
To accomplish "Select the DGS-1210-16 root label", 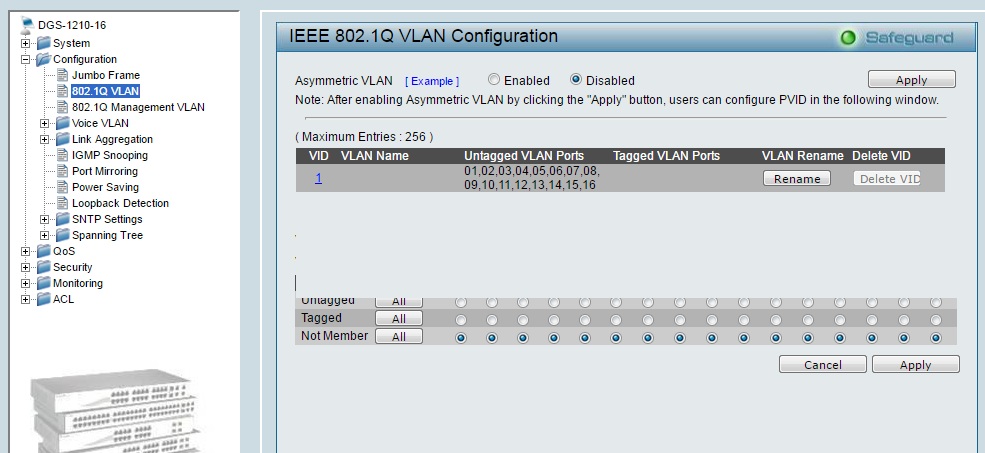I will (72, 25).
